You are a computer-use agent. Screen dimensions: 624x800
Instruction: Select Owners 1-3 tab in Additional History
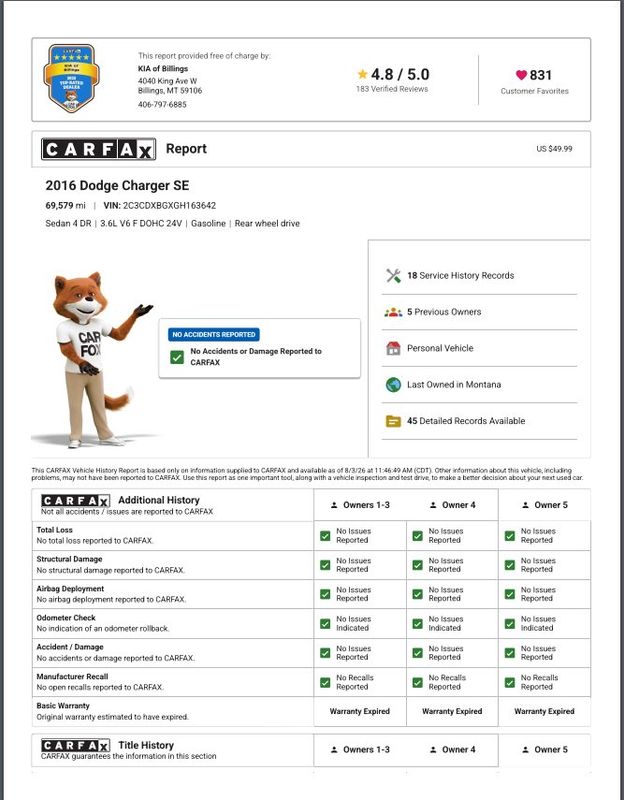360,505
